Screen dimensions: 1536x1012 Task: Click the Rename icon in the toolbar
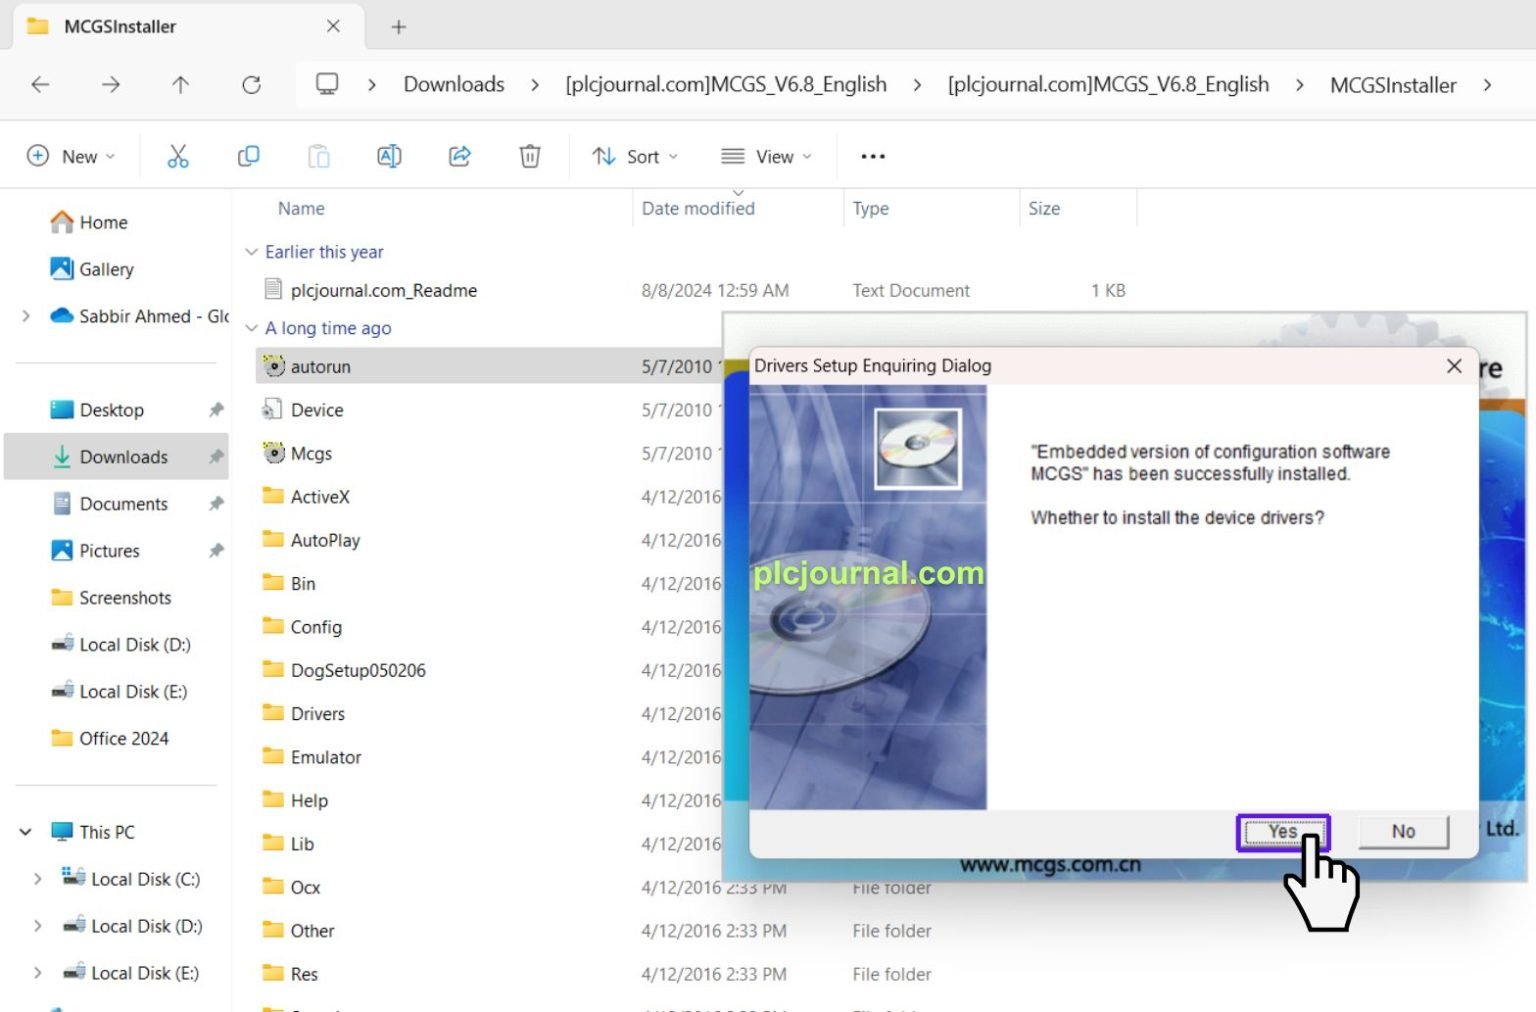coord(389,155)
